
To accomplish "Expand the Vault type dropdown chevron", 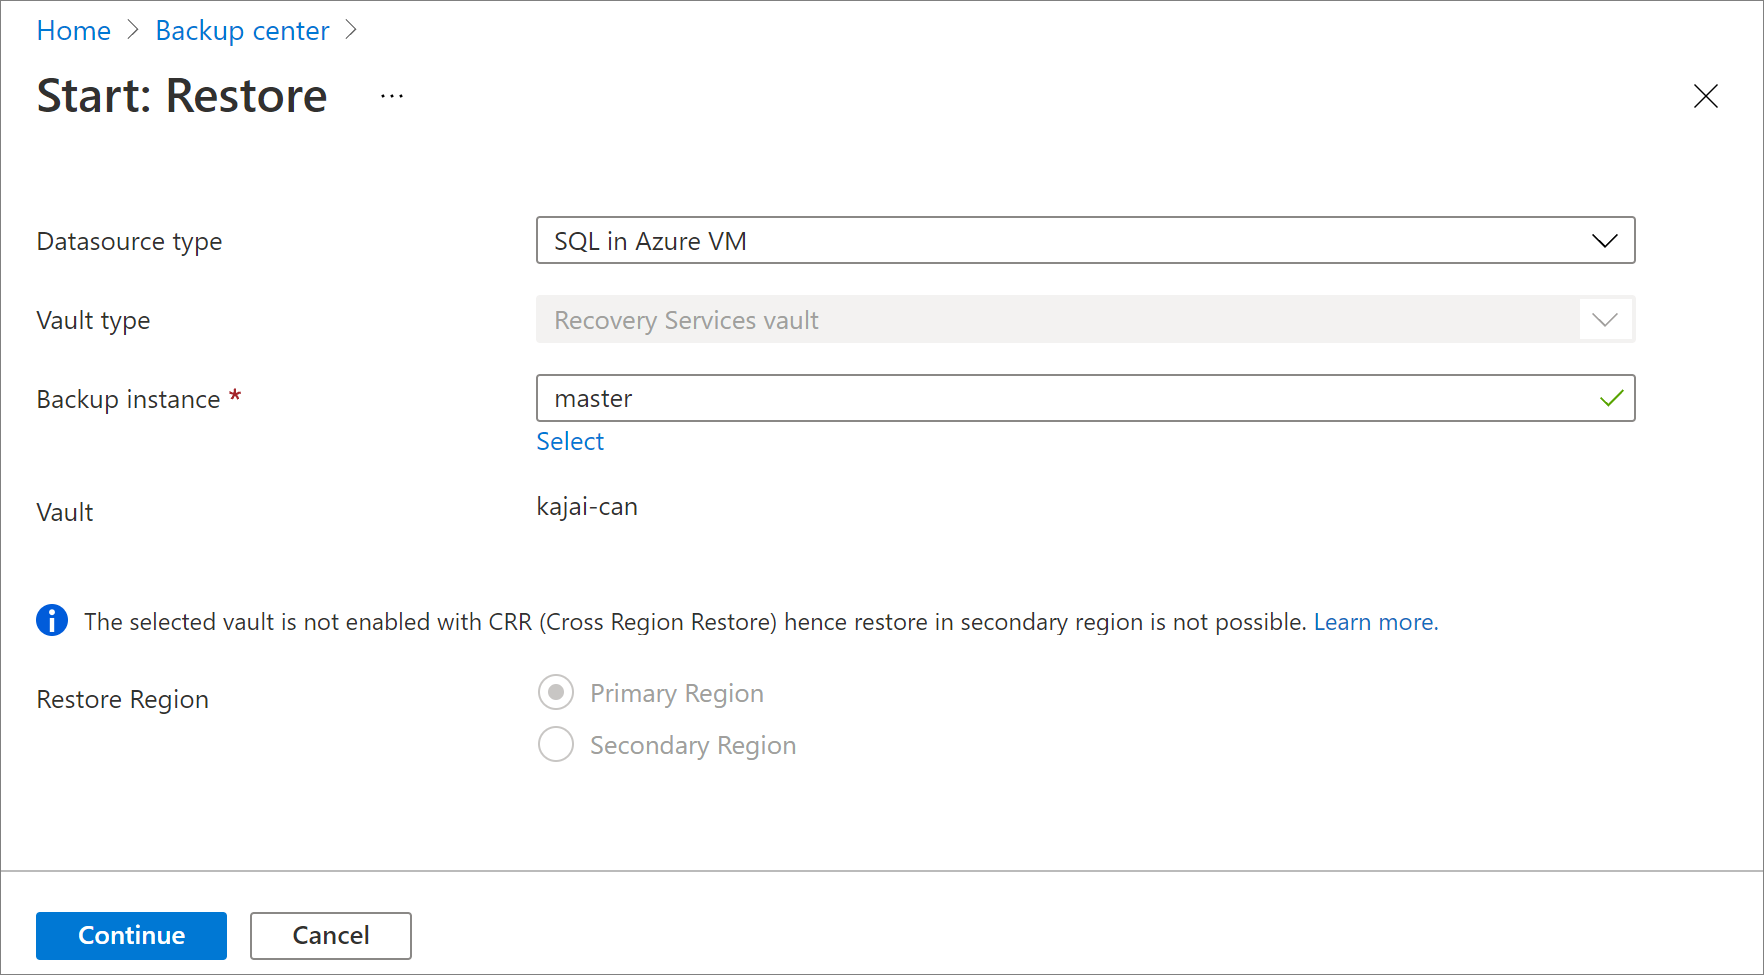I will click(x=1604, y=320).
